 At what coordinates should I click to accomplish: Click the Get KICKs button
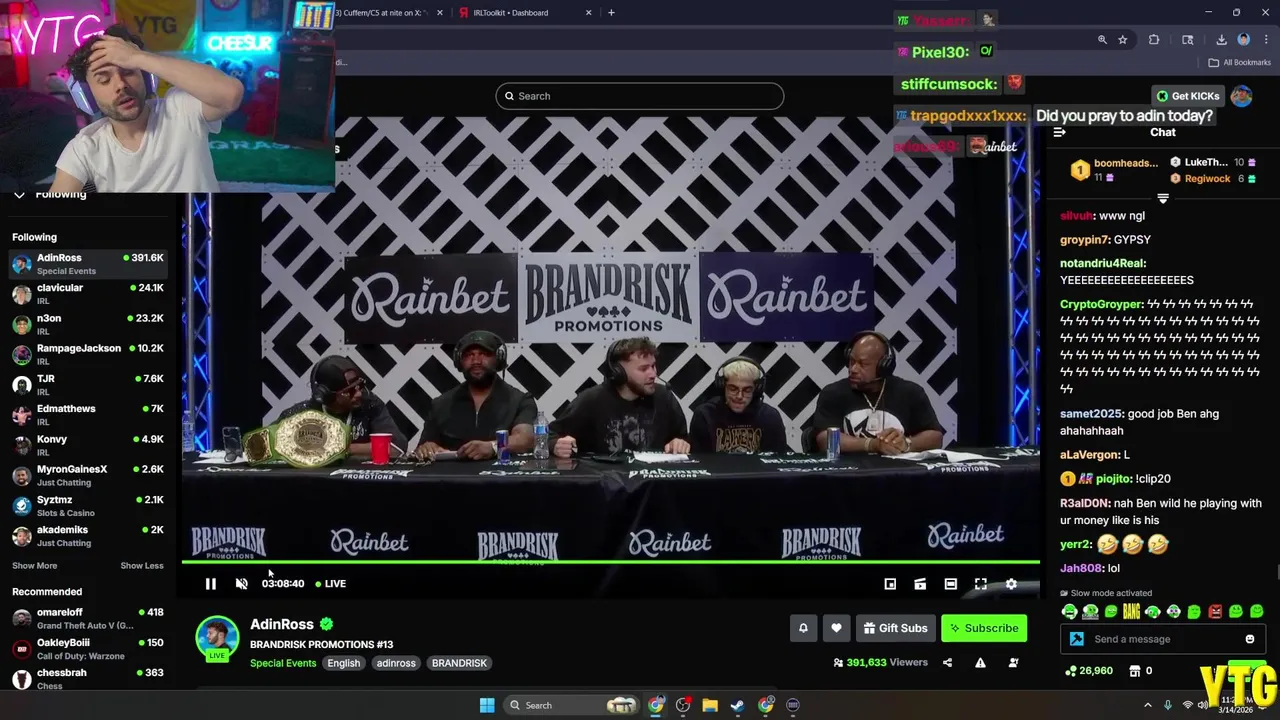pyautogui.click(x=1188, y=96)
